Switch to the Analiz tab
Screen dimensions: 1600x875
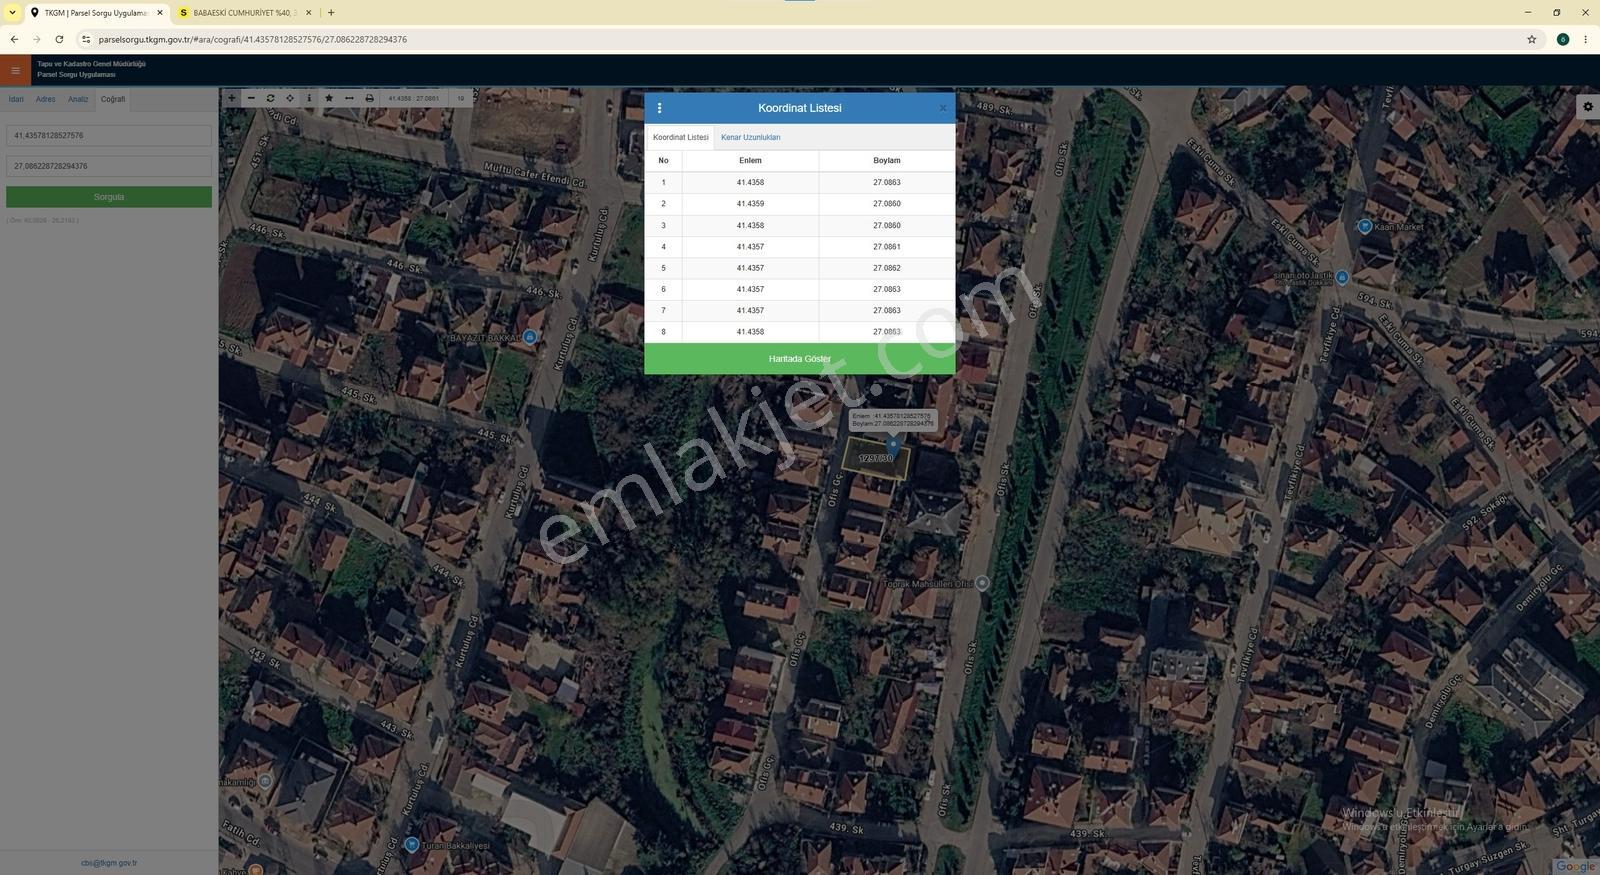(78, 99)
